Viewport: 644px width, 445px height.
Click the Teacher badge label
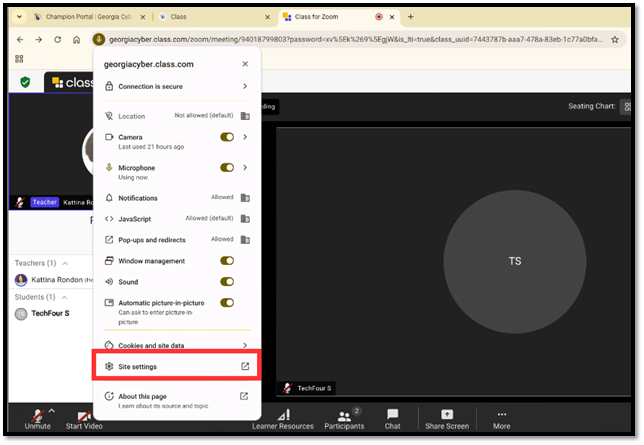pyautogui.click(x=45, y=202)
